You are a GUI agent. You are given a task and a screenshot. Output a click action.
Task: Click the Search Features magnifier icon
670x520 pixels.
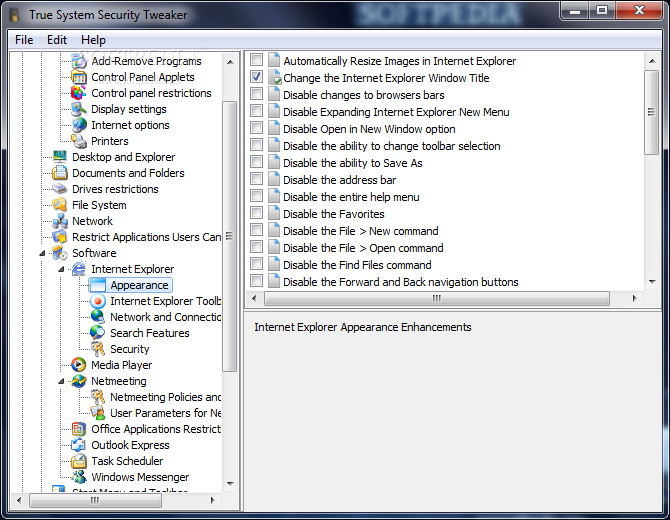tap(98, 333)
